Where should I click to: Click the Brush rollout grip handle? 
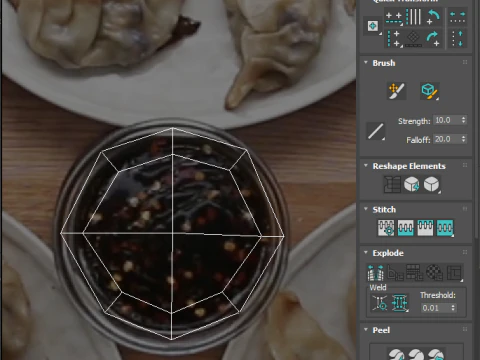point(465,62)
